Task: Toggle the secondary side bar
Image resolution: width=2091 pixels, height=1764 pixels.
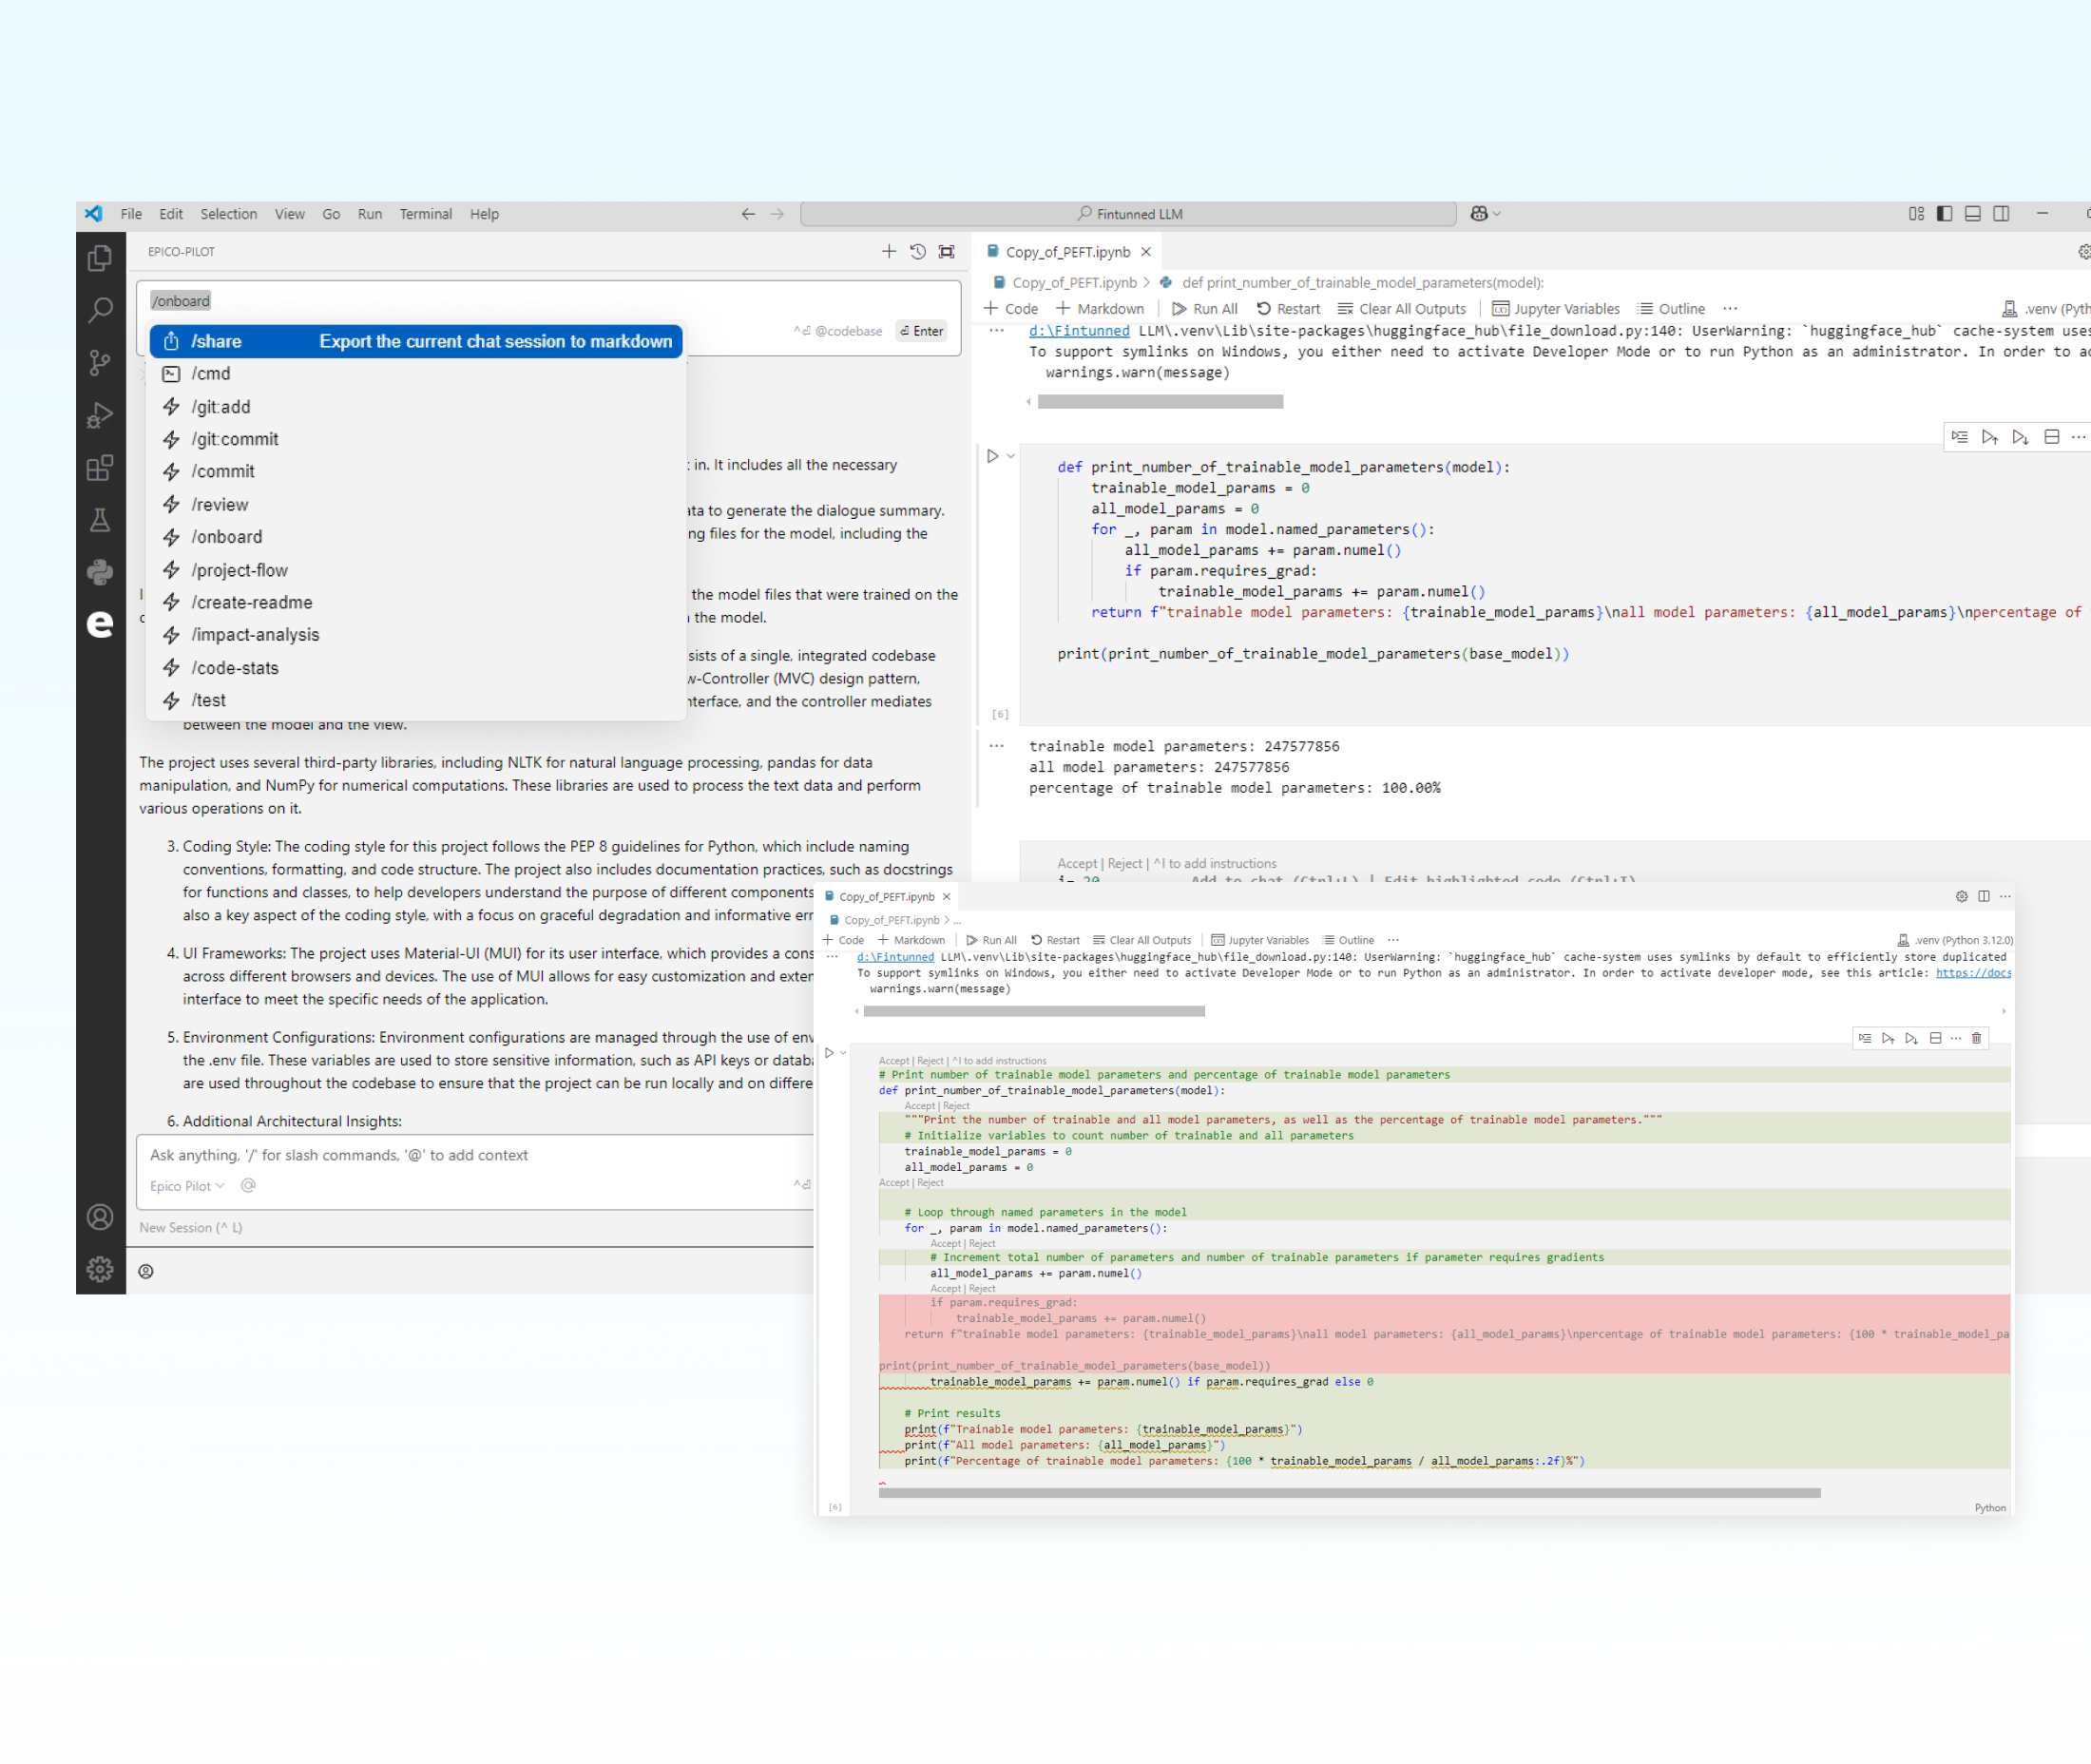Action: 2002,213
